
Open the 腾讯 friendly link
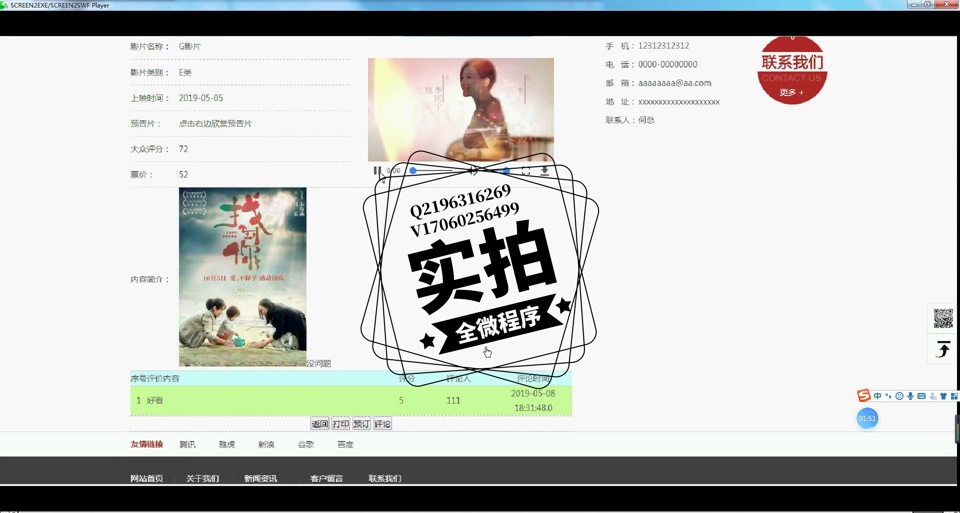[187, 444]
